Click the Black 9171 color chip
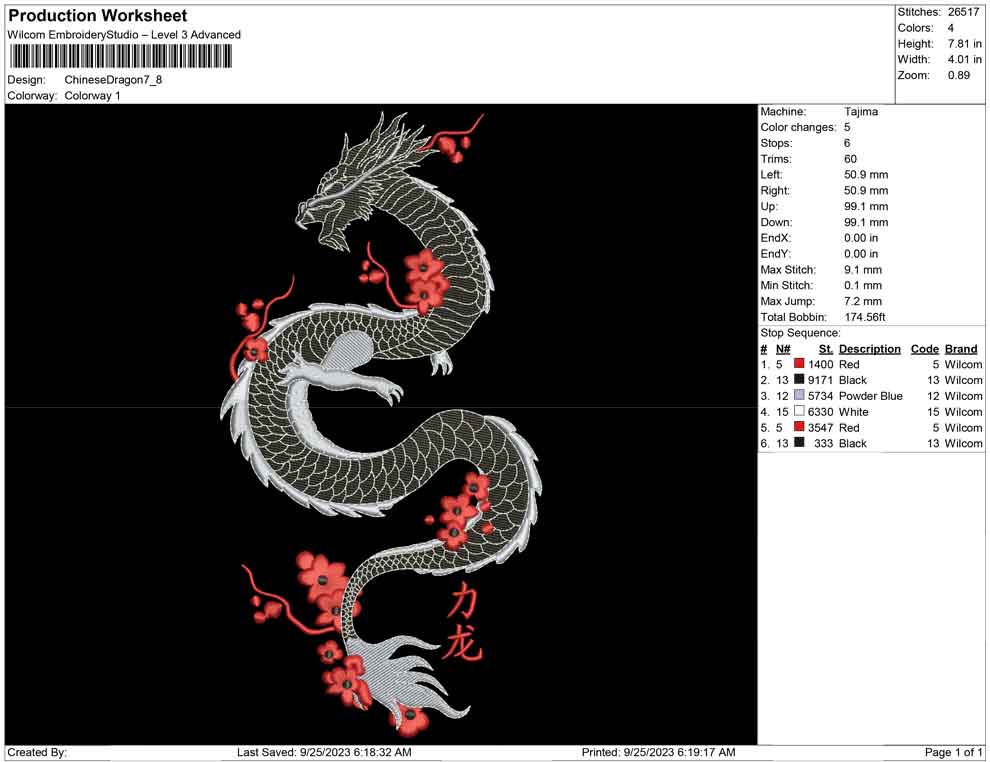The height and width of the screenshot is (762, 990). (x=797, y=380)
